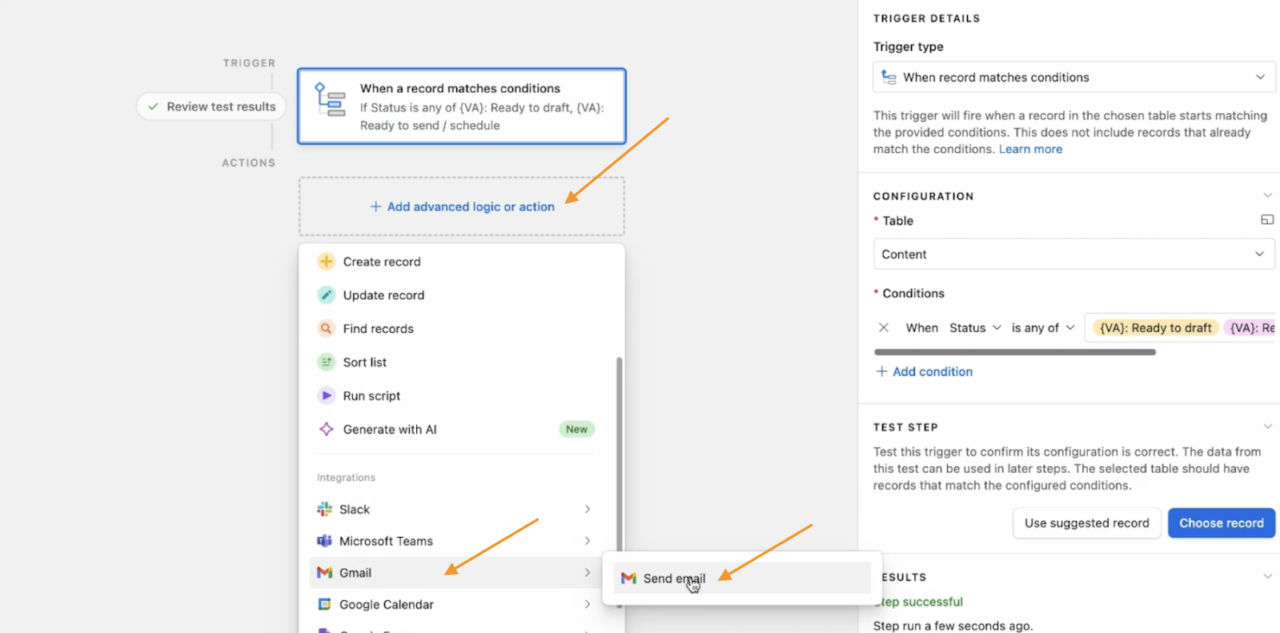Click the Create record plus icon

pos(324,261)
